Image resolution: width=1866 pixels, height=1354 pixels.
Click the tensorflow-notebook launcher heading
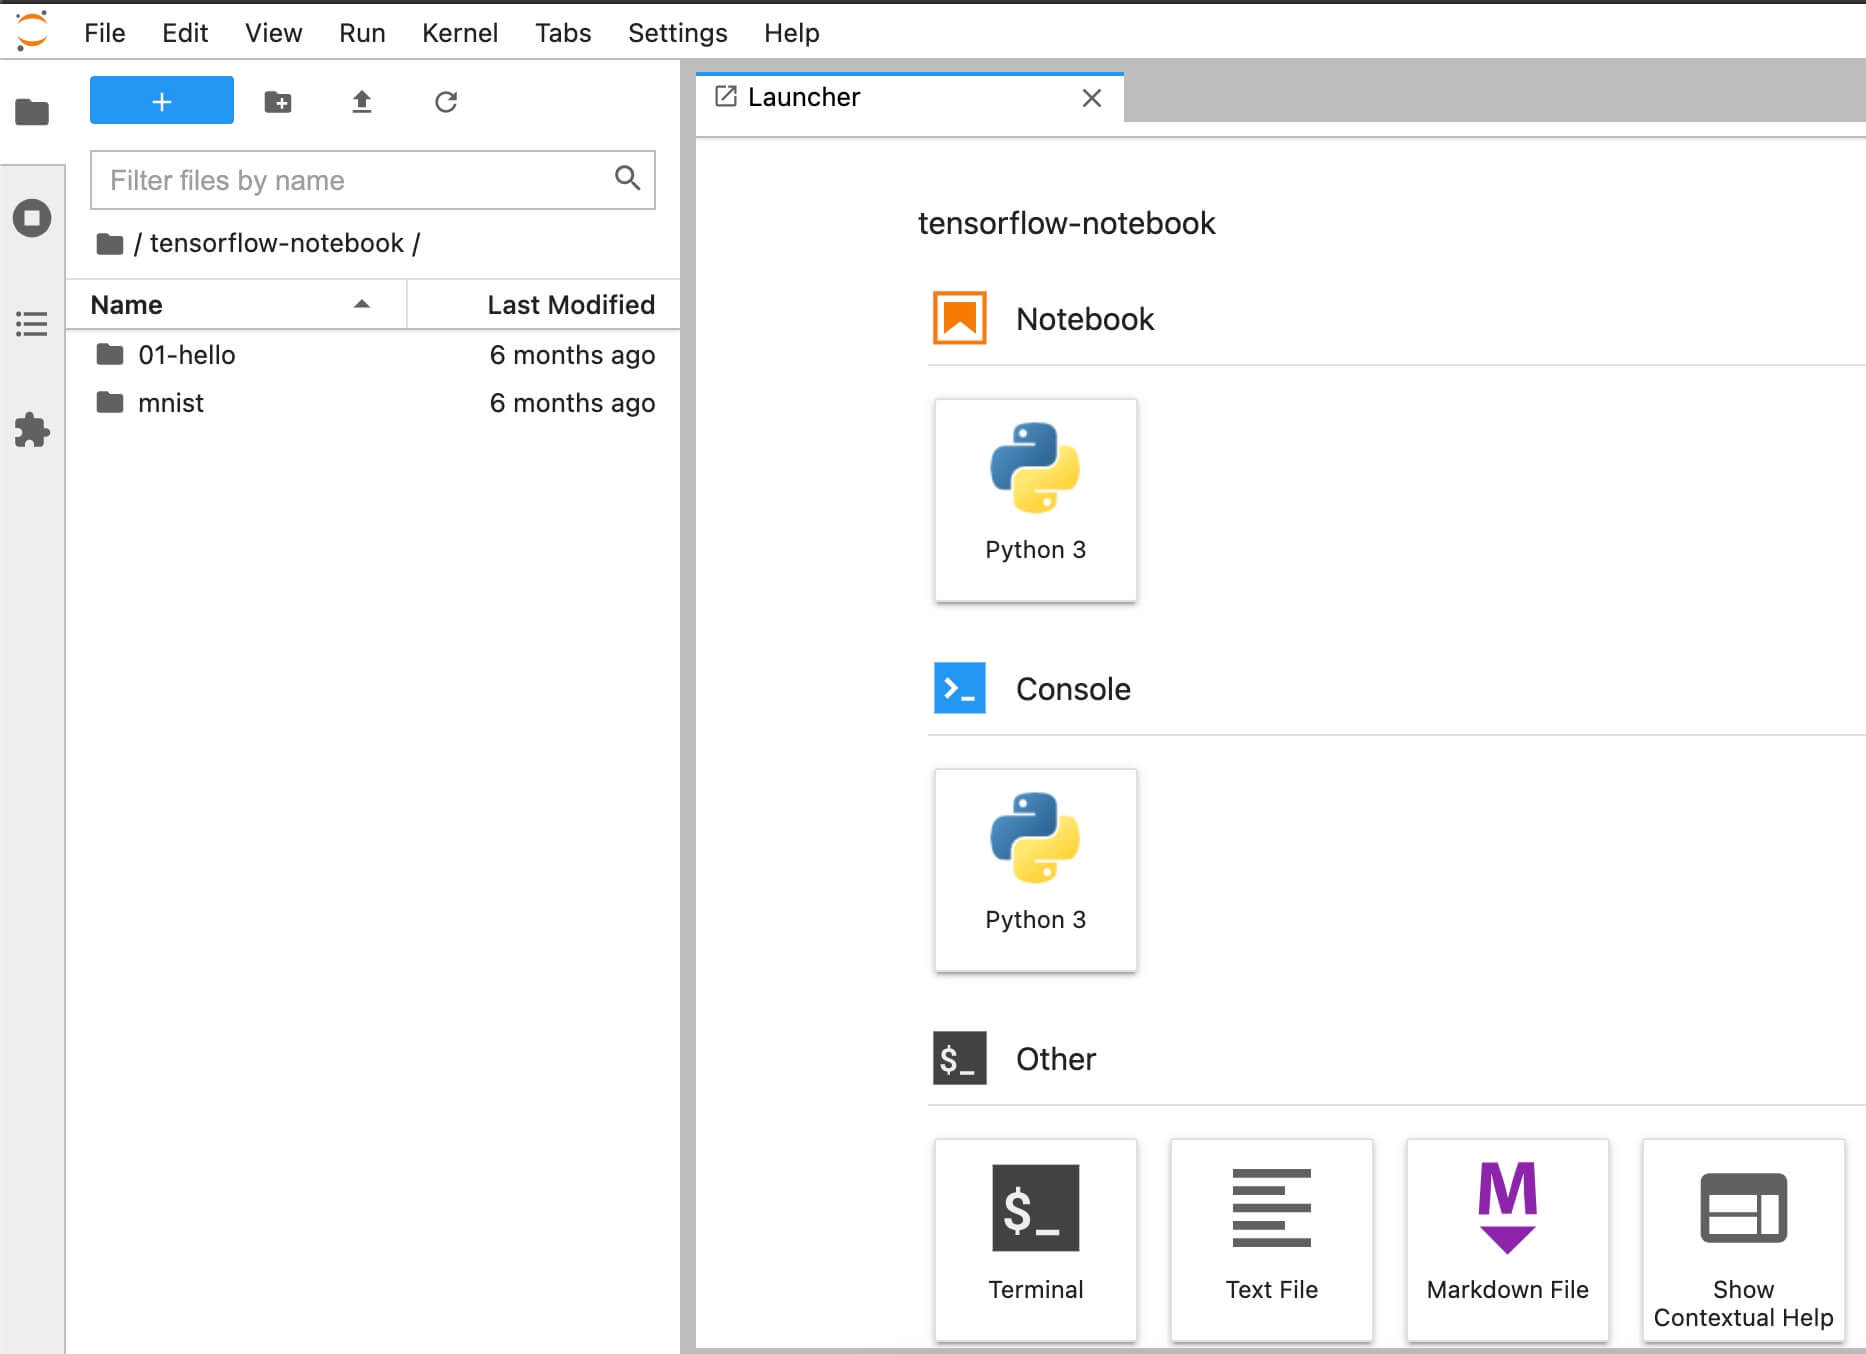[1067, 223]
